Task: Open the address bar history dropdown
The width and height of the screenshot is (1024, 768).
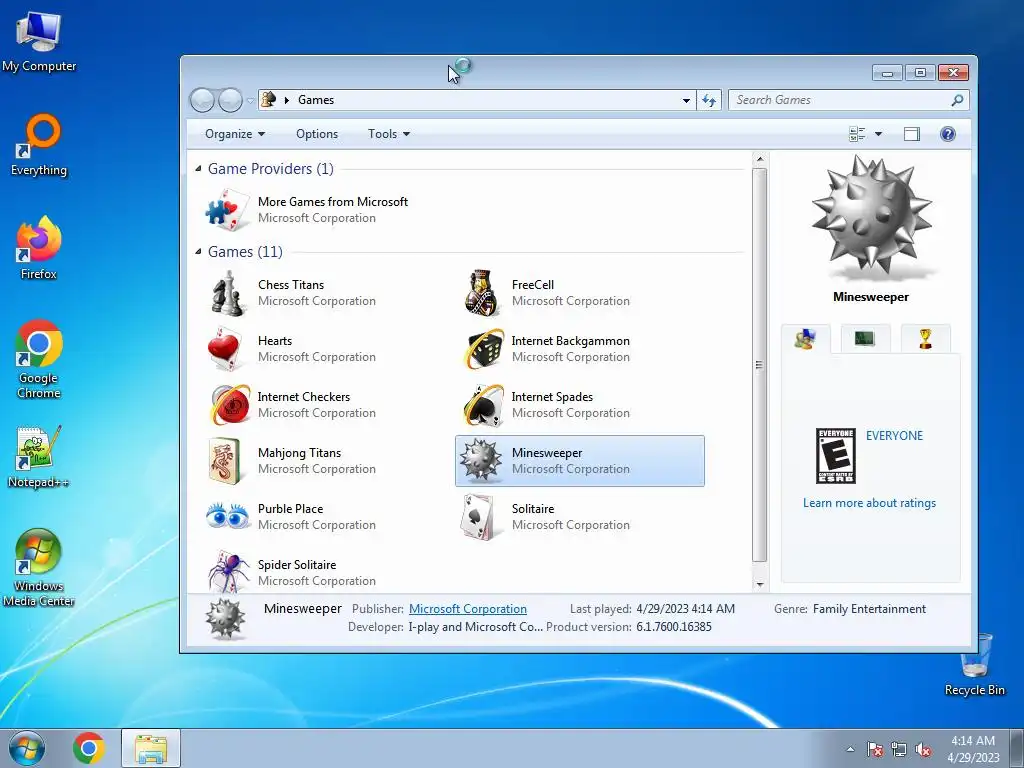Action: tap(686, 100)
